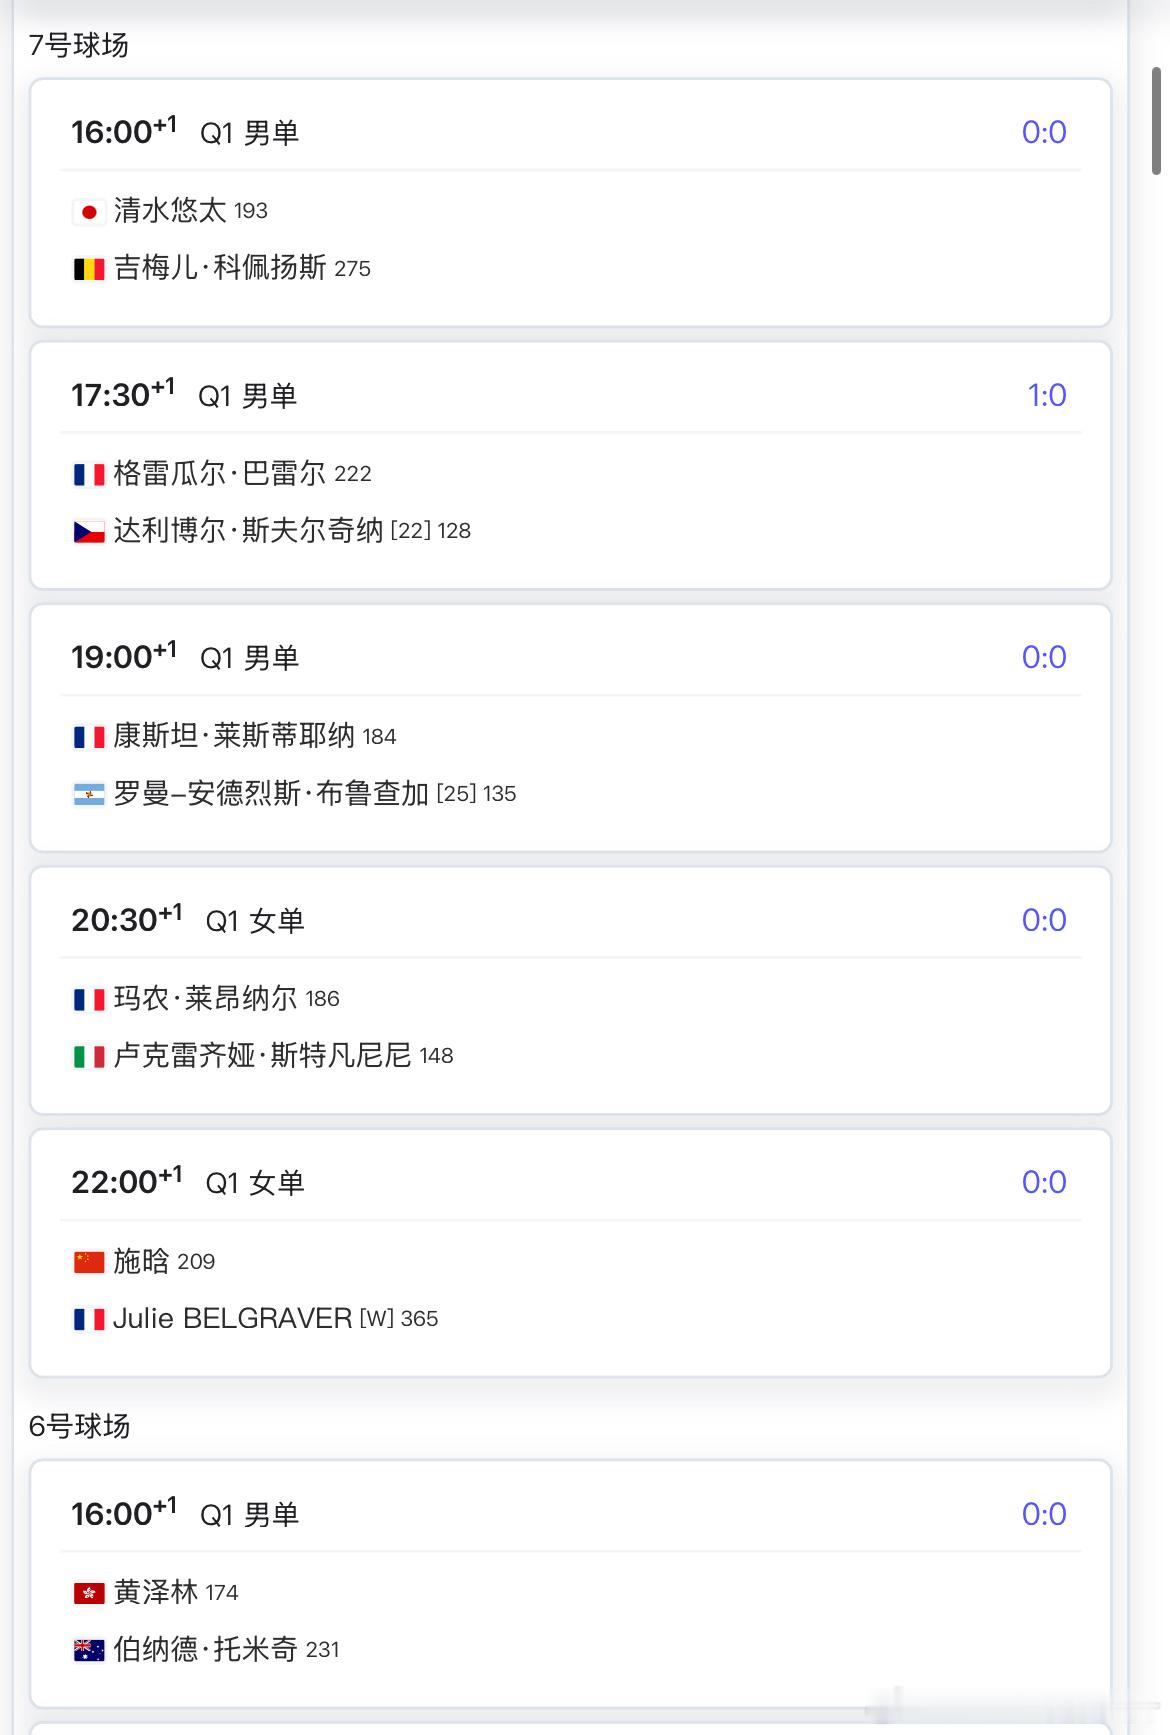Click Czech flag beside 达利博尔·斯夫尔奇纳

pos(89,532)
